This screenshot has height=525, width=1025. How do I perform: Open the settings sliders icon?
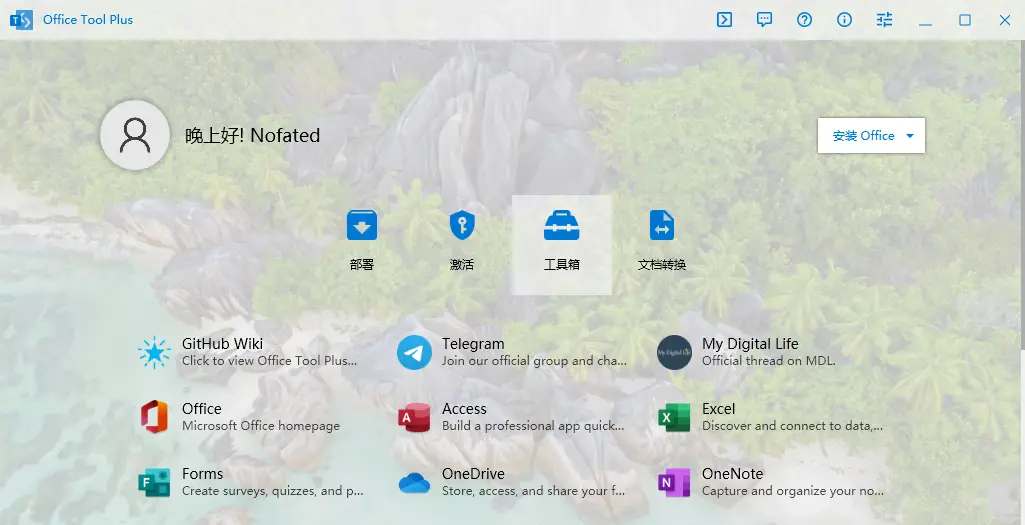[885, 20]
